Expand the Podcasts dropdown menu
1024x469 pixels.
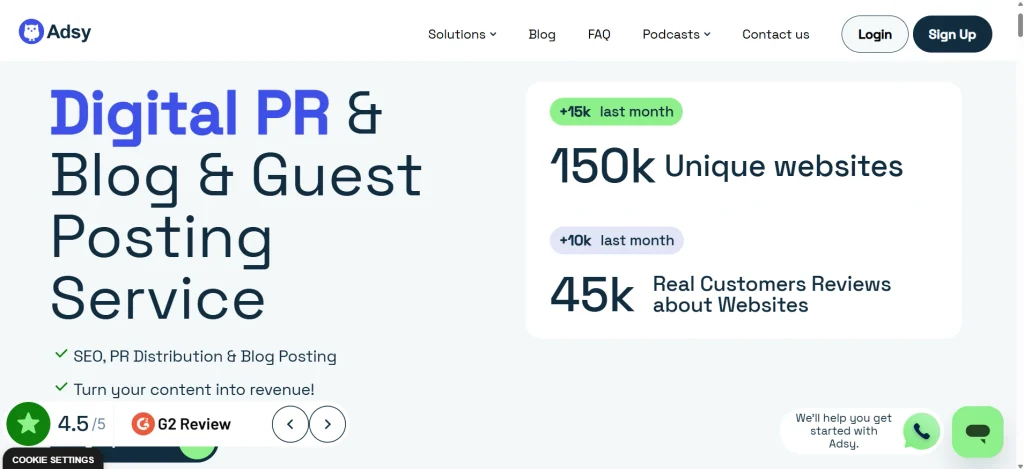coord(677,35)
